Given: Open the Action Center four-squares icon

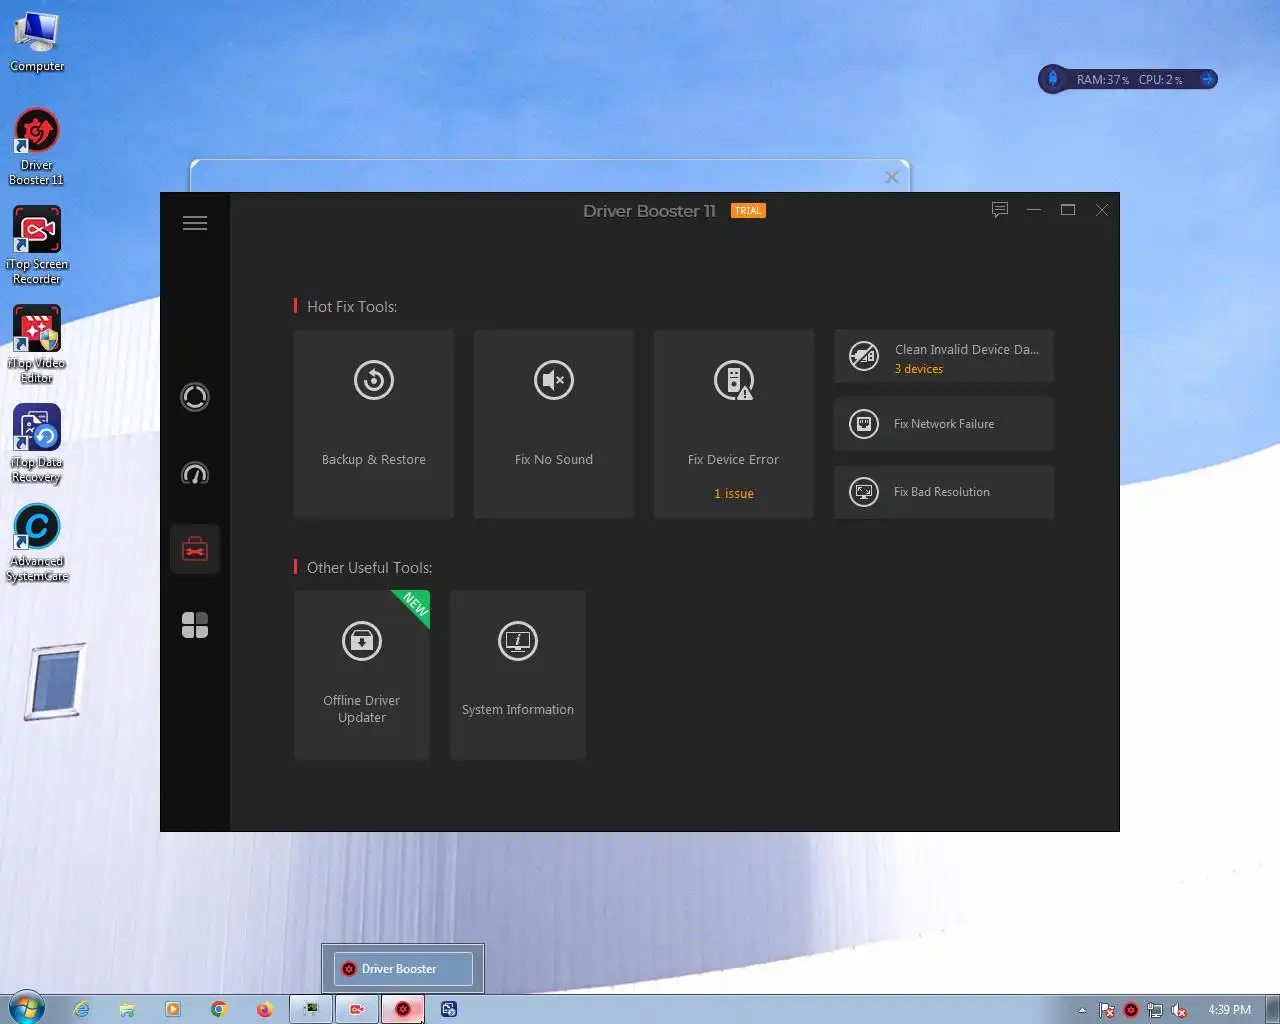Looking at the screenshot, I should tap(195, 625).
